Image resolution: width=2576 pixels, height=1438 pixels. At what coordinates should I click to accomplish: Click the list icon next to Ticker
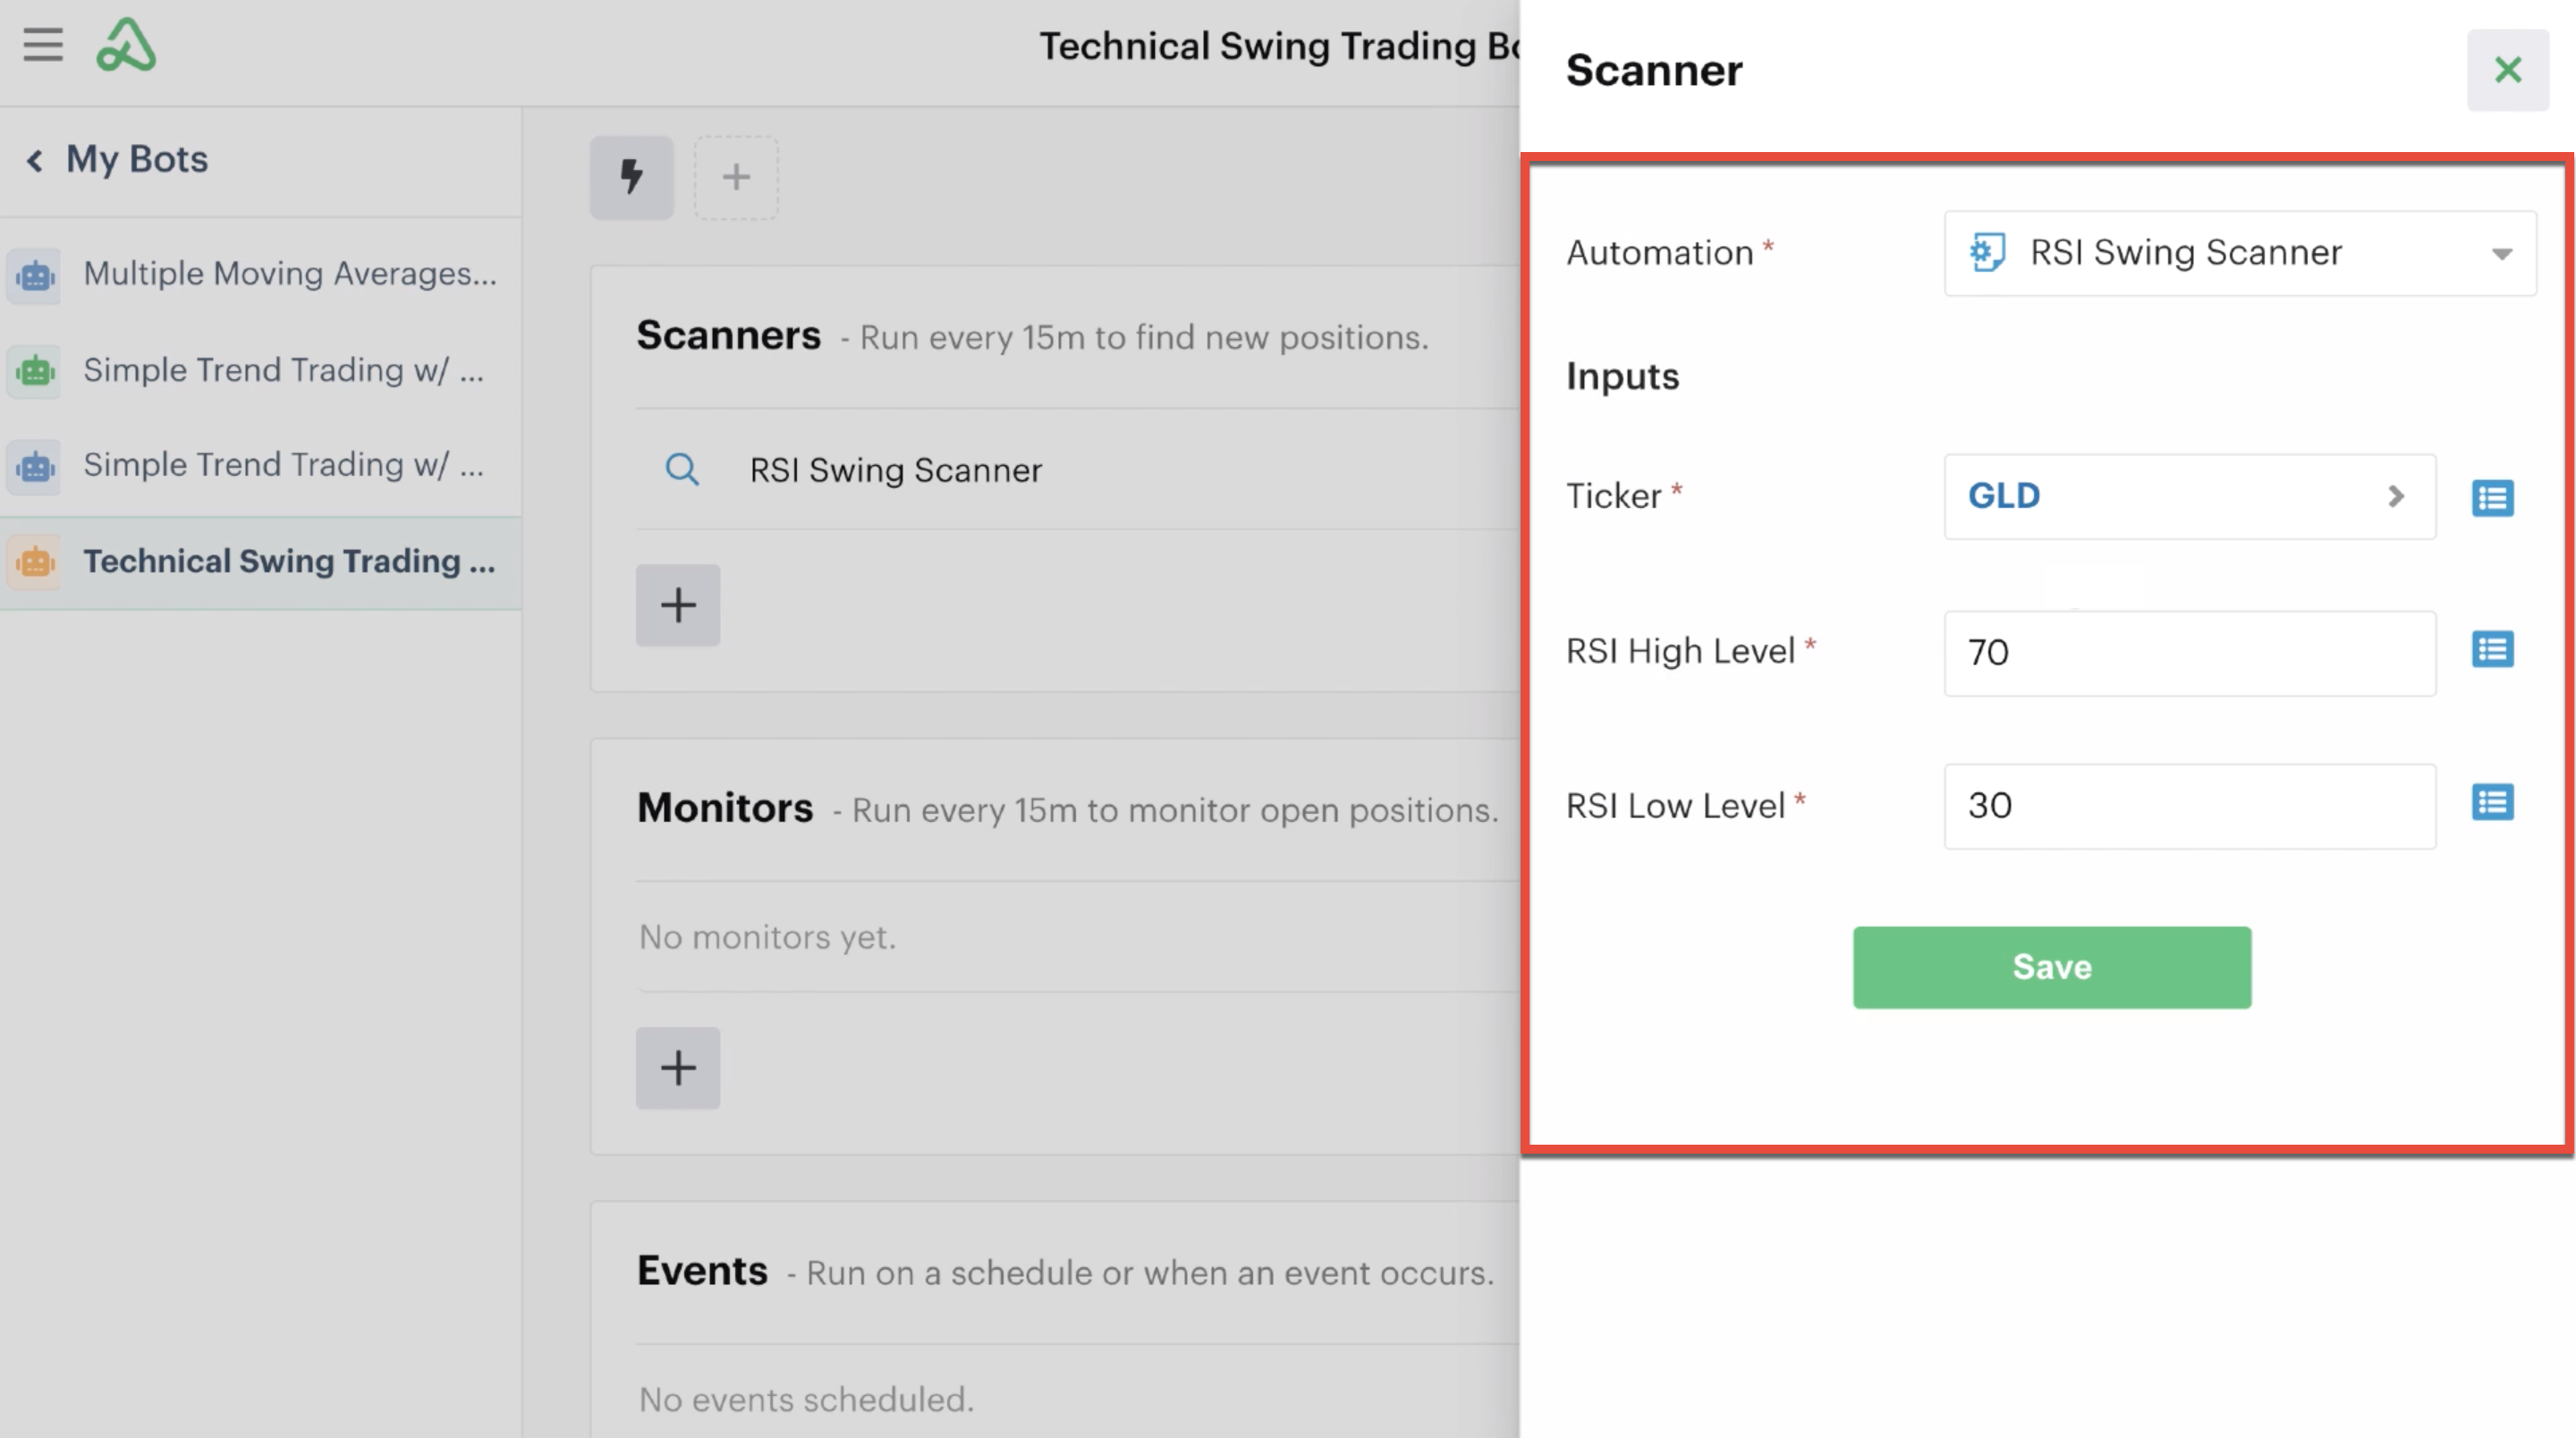coord(2492,498)
